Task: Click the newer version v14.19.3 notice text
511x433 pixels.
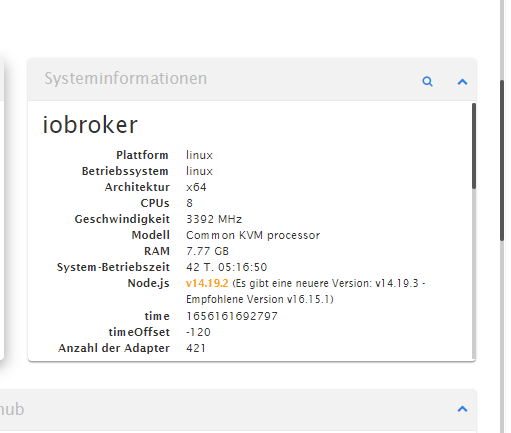Action: click(x=329, y=283)
